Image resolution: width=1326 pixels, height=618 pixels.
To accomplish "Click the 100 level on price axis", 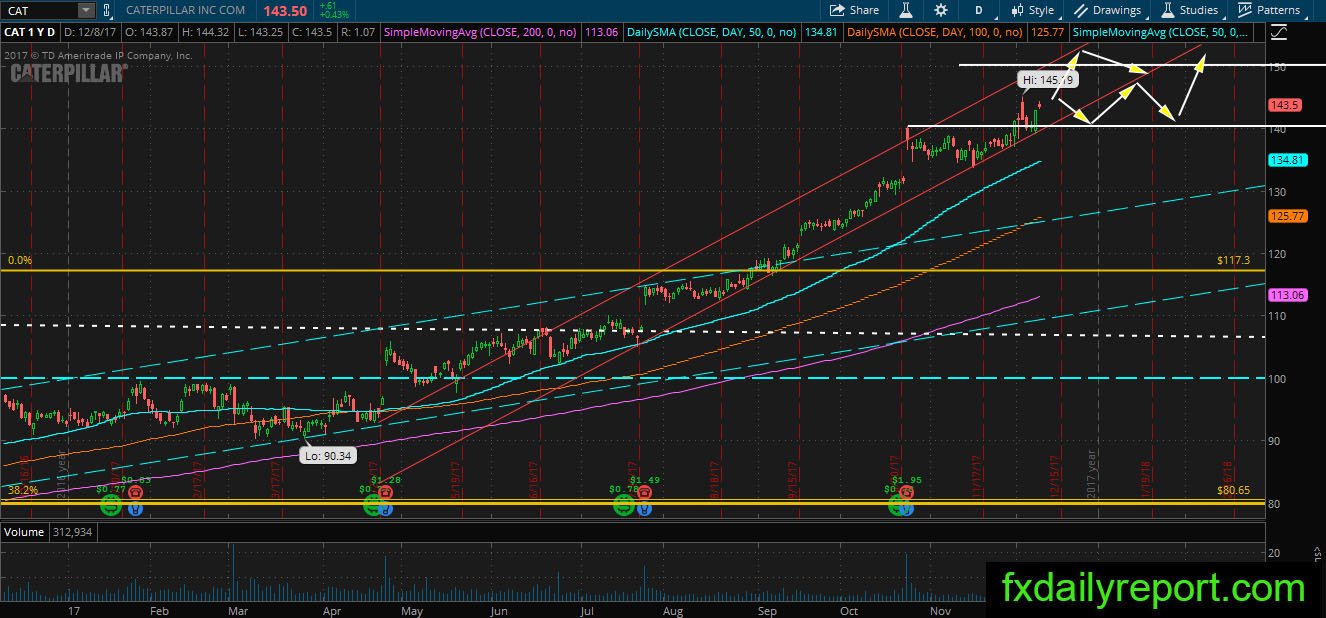I will [x=1277, y=379].
